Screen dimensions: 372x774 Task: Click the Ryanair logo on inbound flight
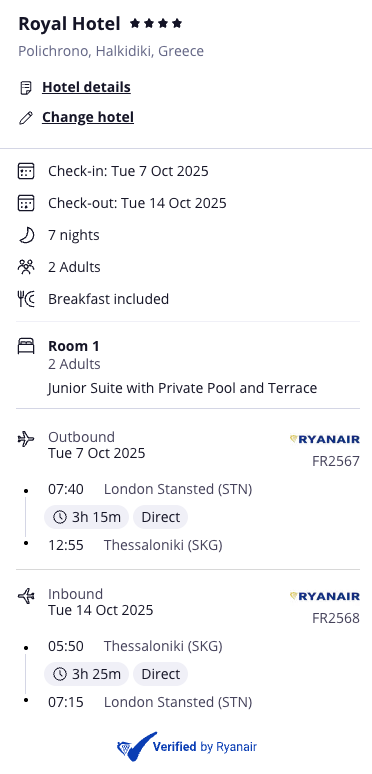325,596
